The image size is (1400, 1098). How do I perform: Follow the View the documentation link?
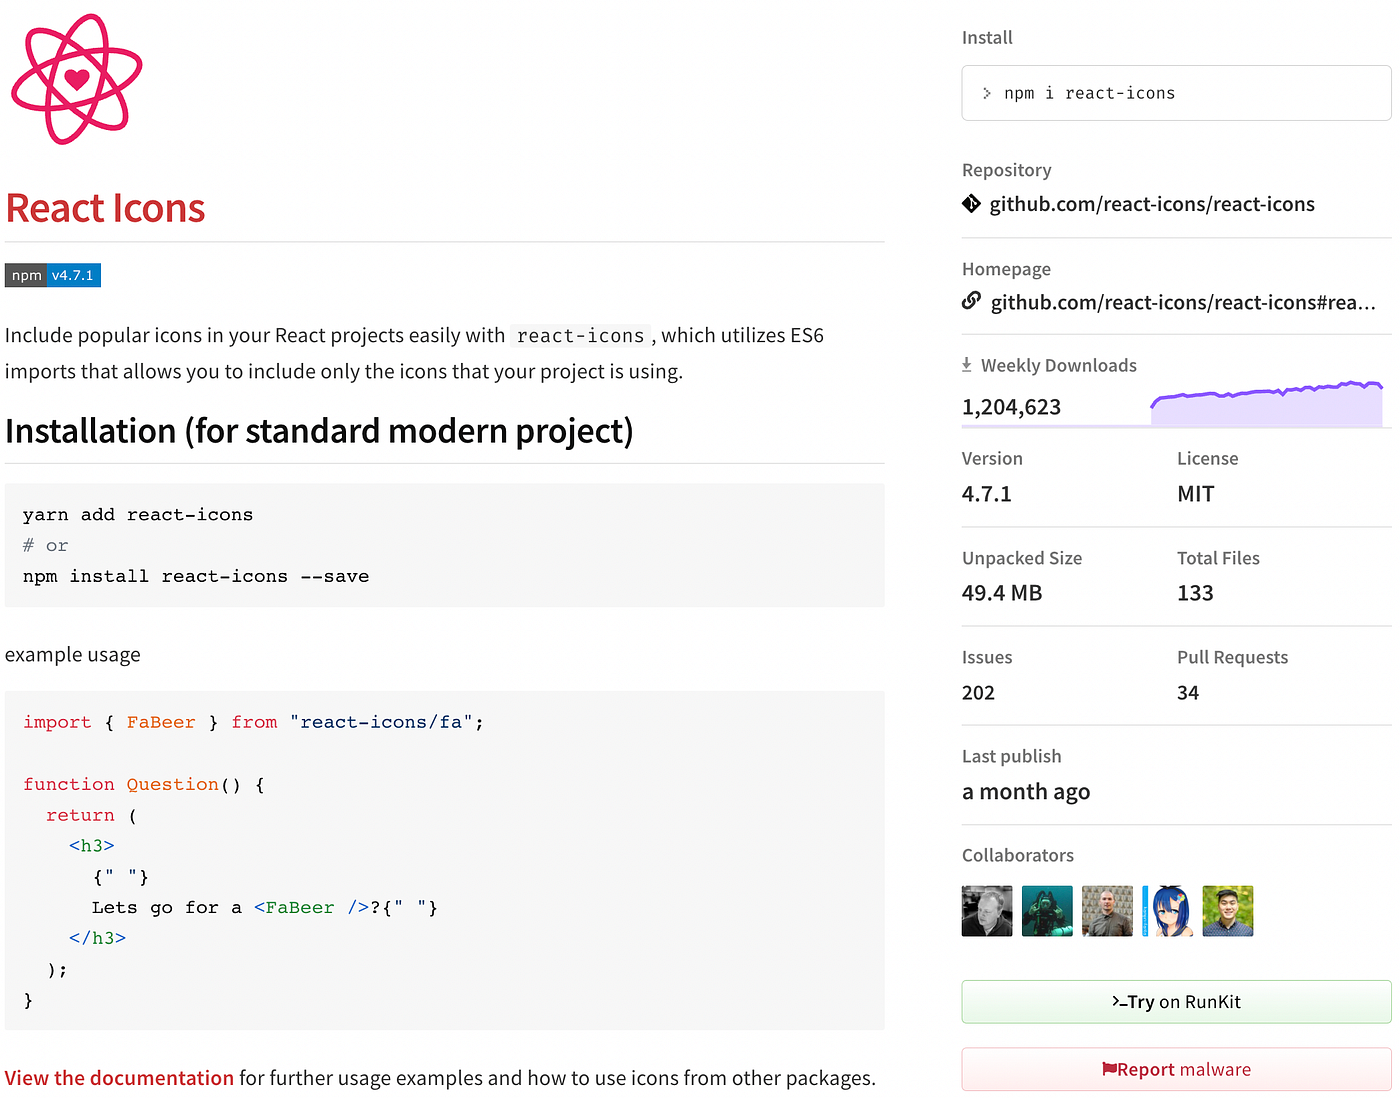(x=119, y=1078)
